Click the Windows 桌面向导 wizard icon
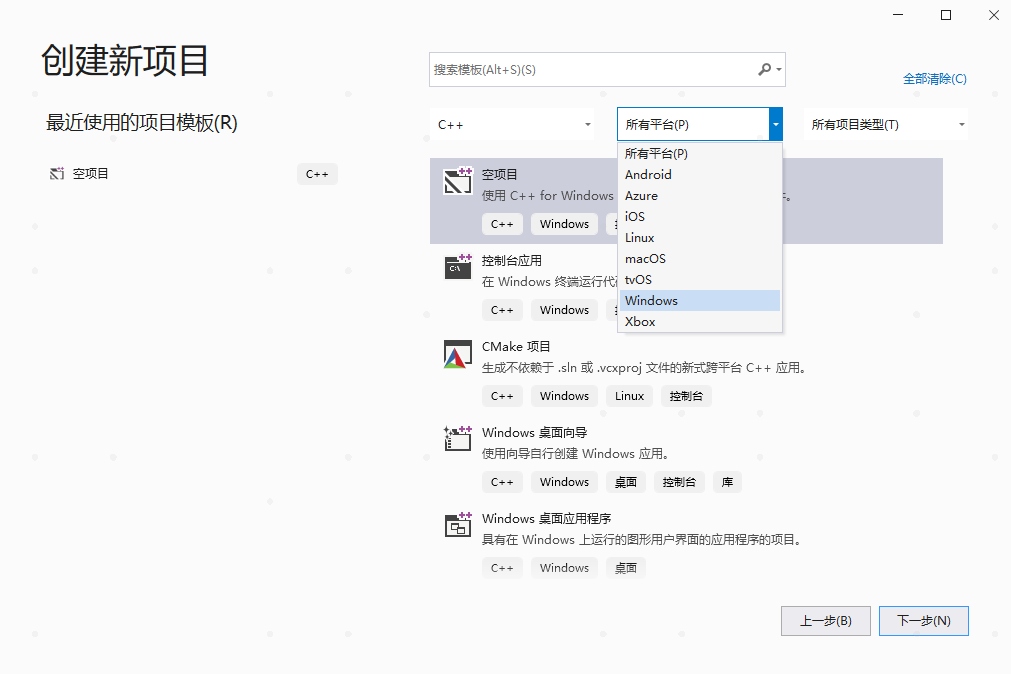This screenshot has width=1011, height=674. 458,439
